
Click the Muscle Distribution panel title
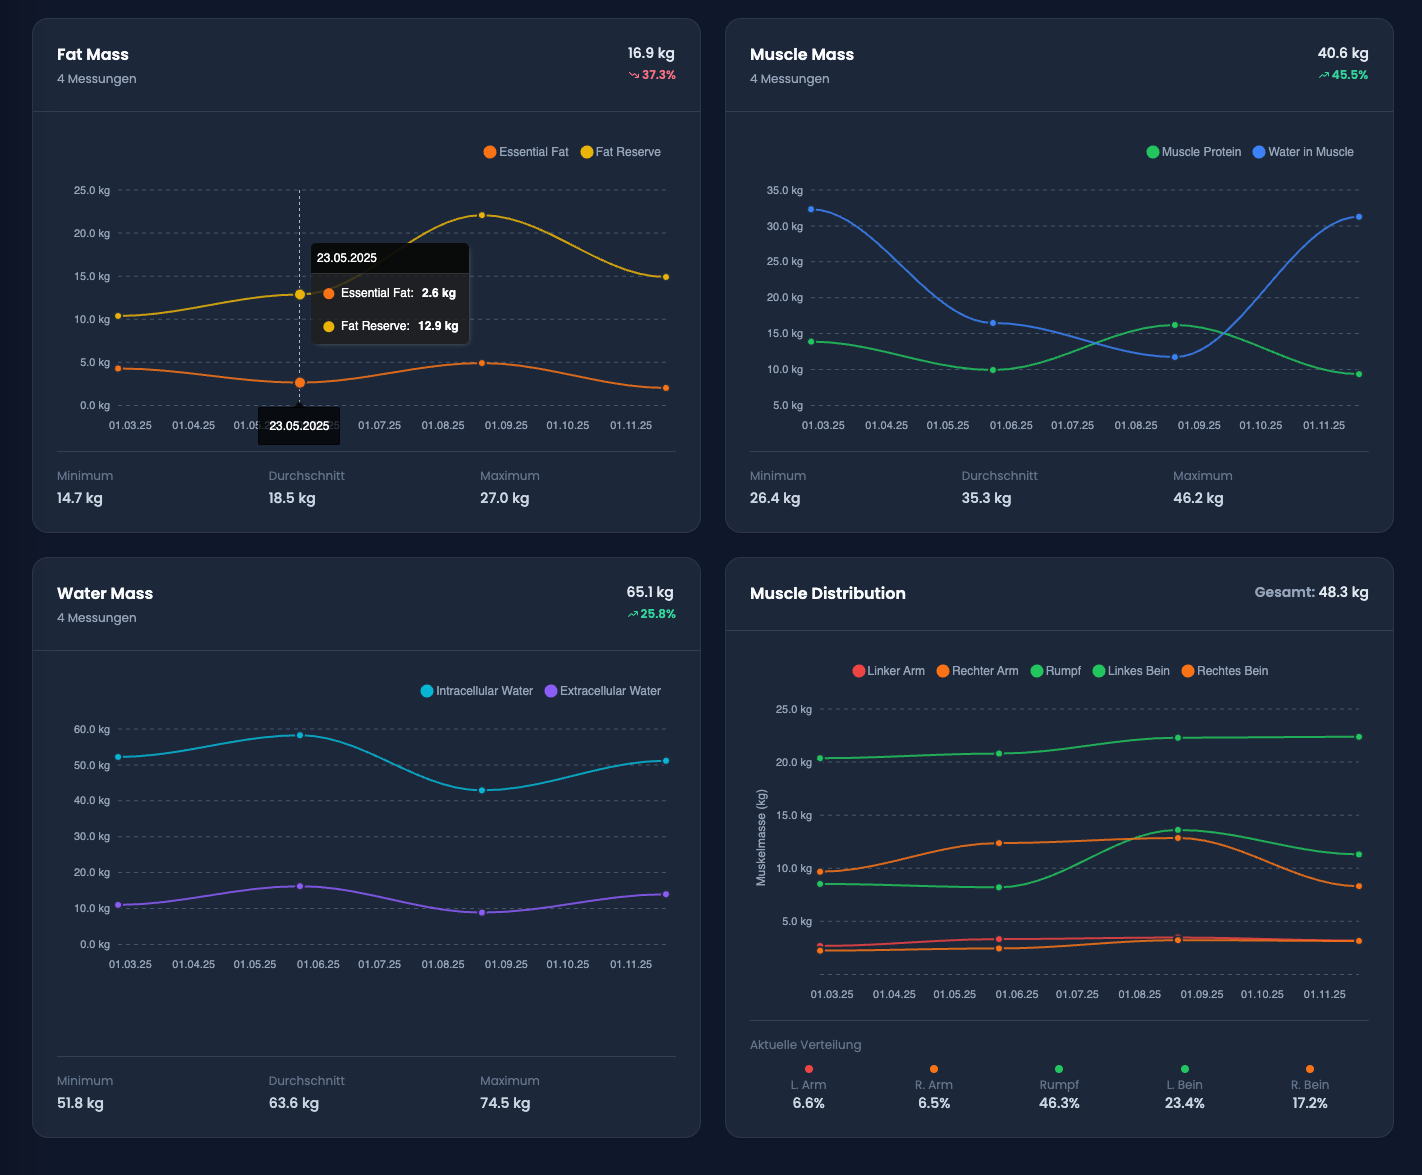828,592
